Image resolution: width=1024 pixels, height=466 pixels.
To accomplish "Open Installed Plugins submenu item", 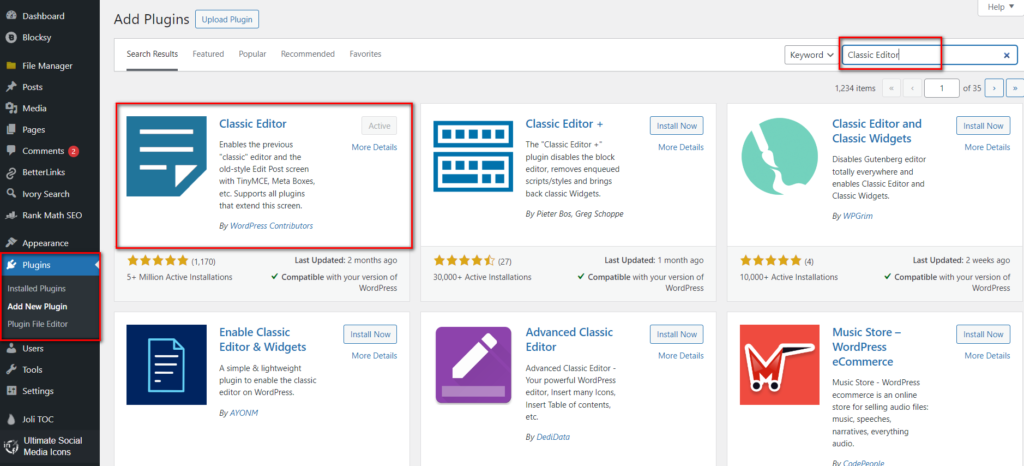I will [x=37, y=288].
